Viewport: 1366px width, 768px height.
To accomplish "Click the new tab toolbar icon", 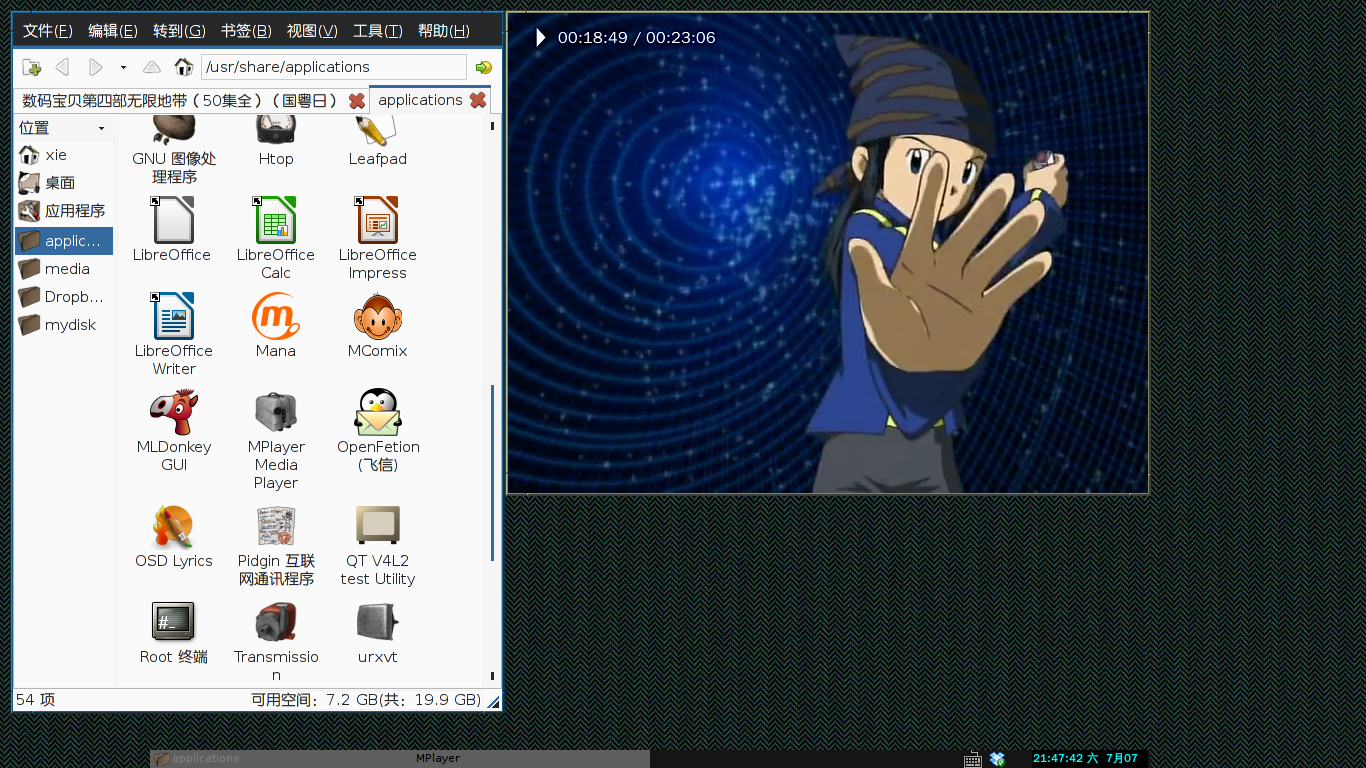I will click(x=32, y=67).
